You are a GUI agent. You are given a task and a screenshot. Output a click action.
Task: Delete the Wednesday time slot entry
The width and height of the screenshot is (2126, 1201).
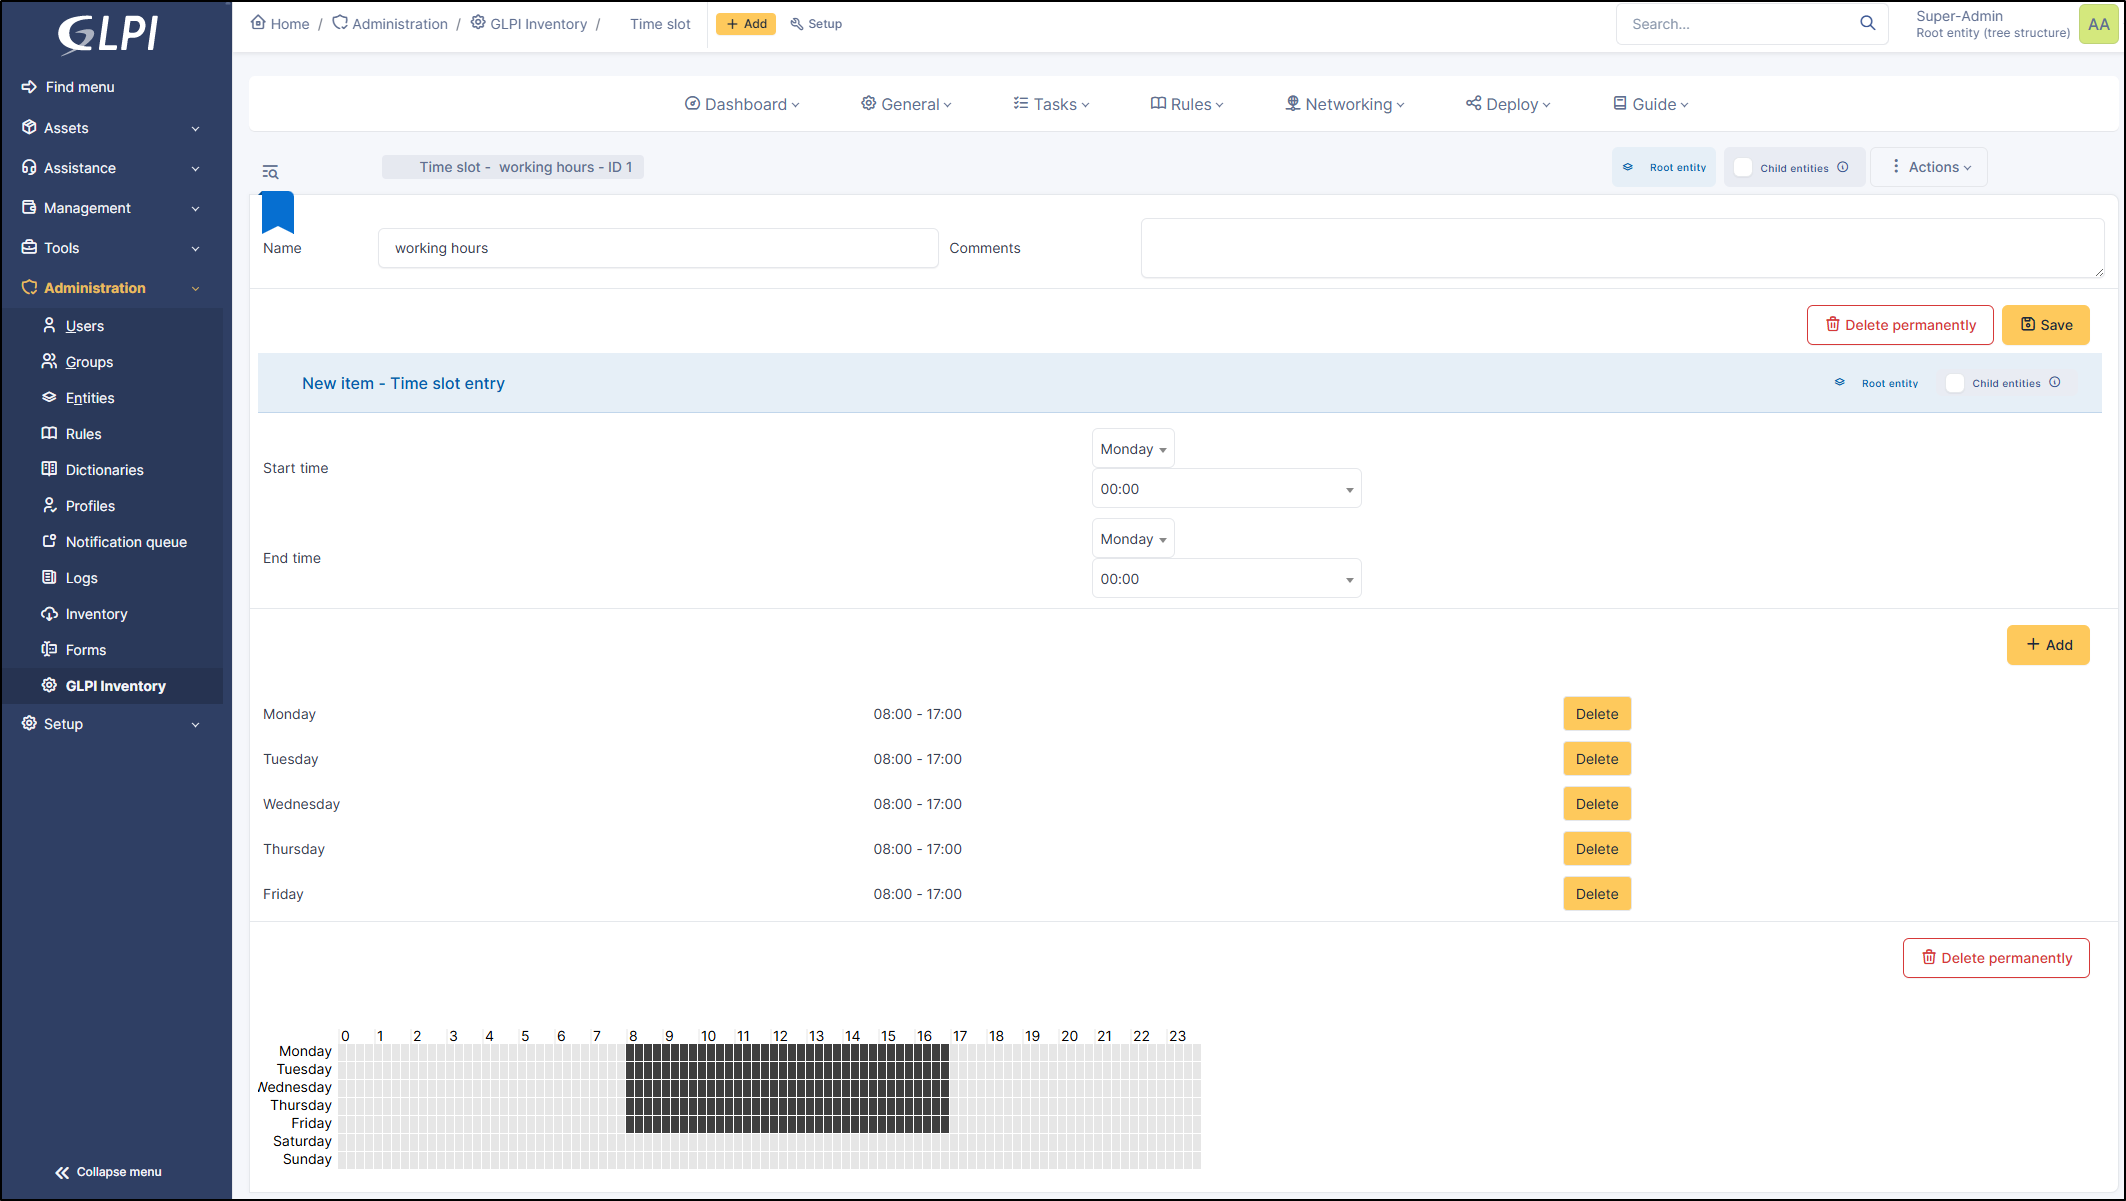(x=1596, y=804)
